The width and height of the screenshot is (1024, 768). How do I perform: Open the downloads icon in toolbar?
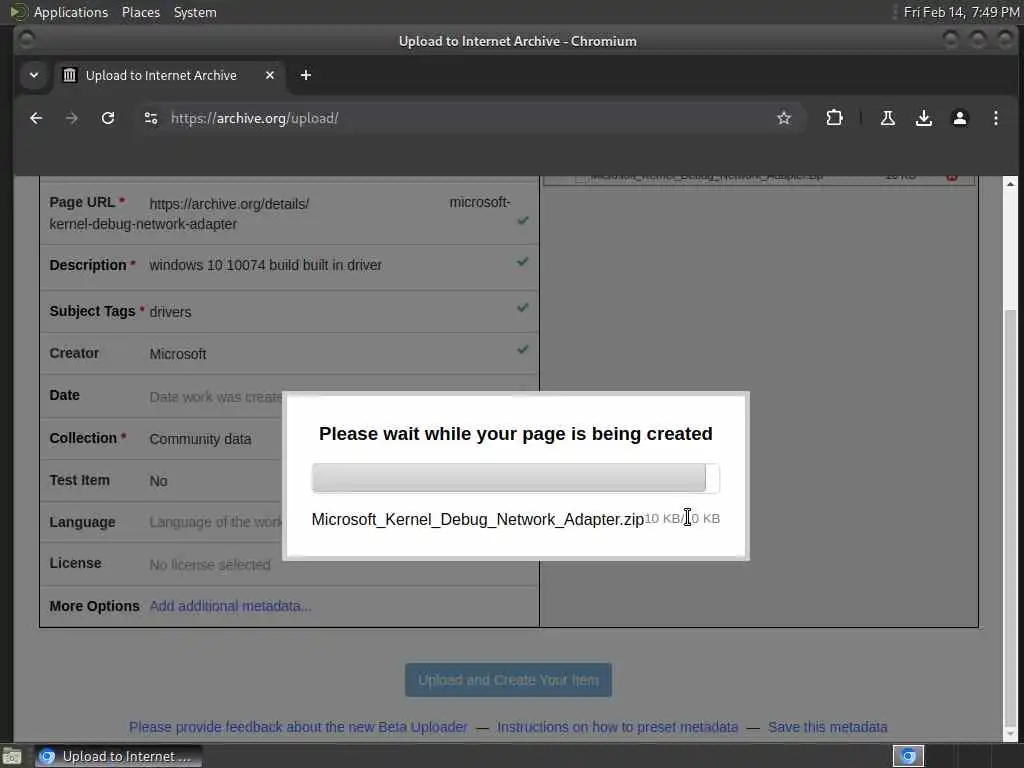coord(923,118)
